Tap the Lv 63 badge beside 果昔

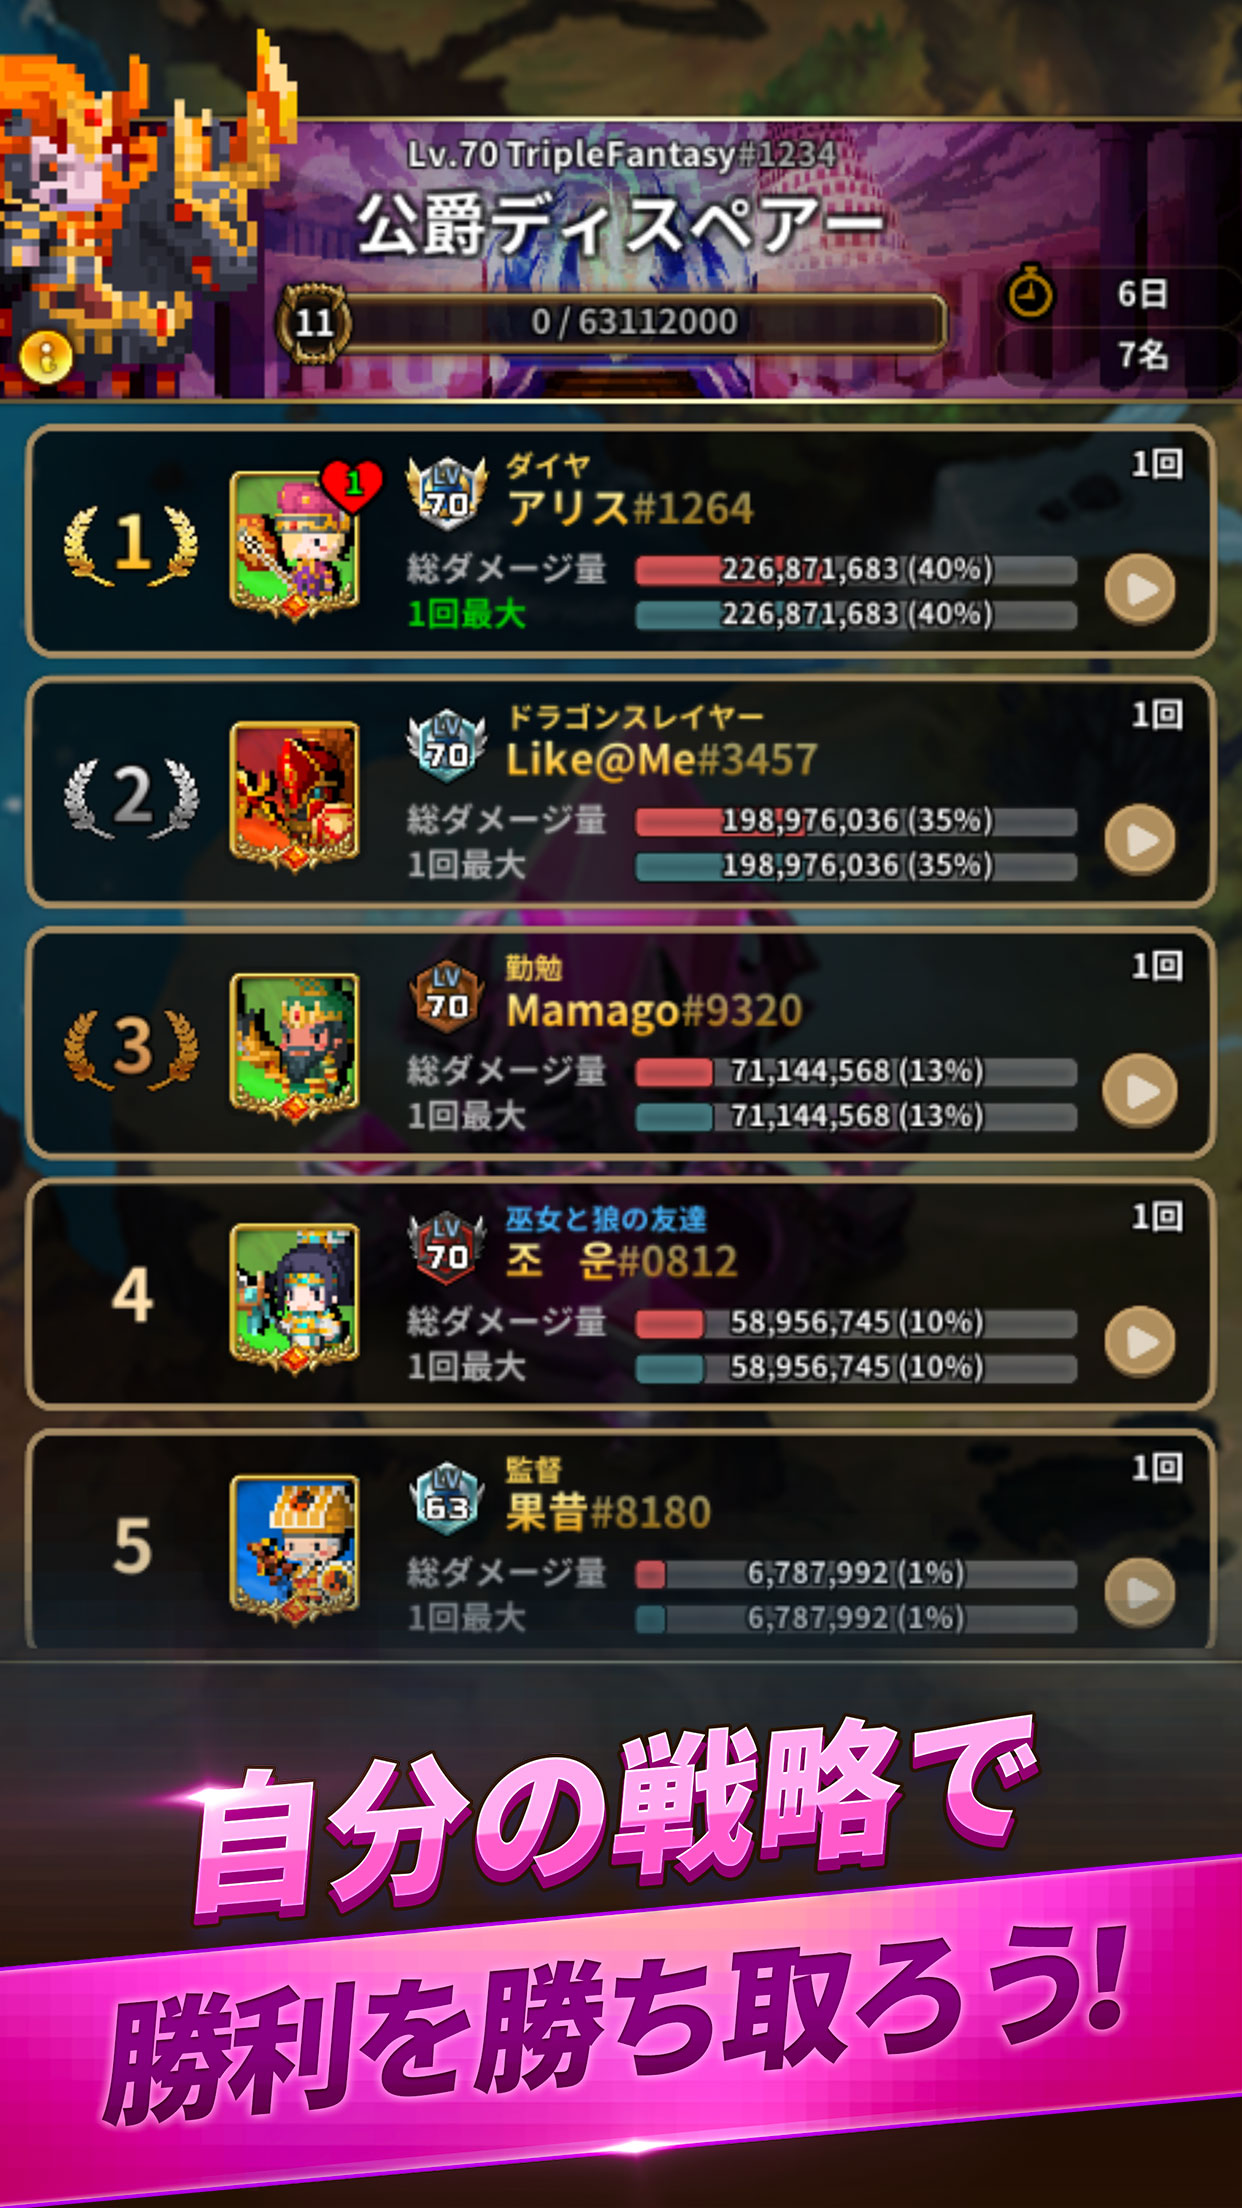pyautogui.click(x=446, y=1496)
